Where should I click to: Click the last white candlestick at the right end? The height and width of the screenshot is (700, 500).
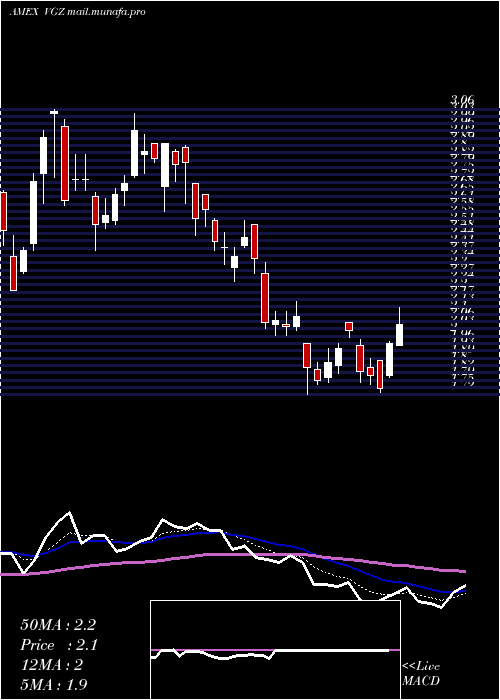point(400,334)
